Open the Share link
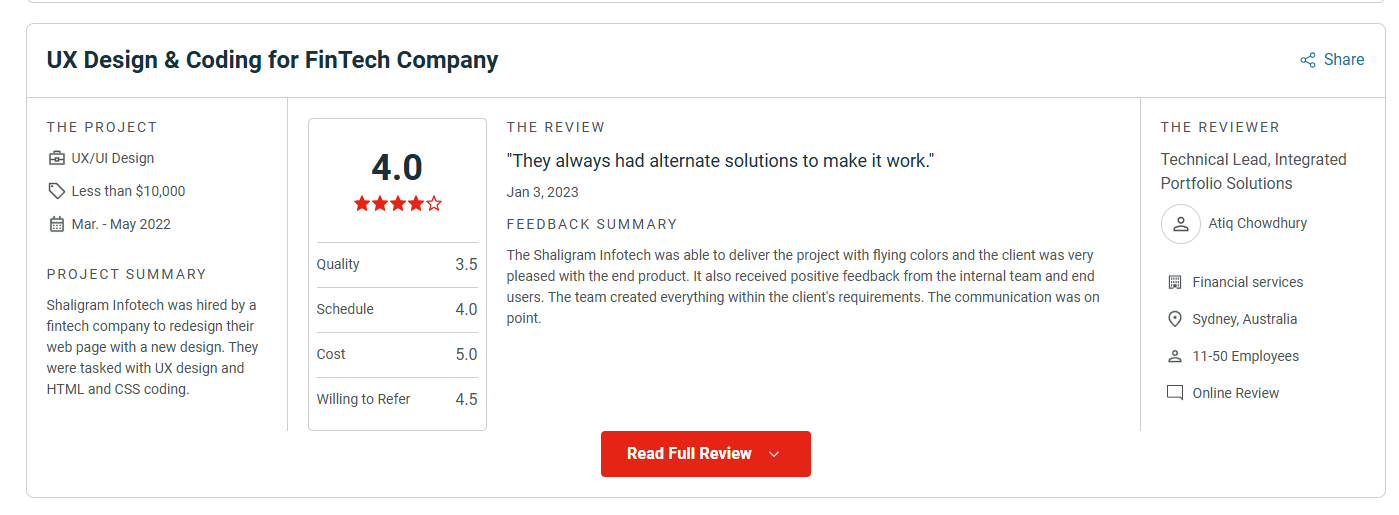Image resolution: width=1399 pixels, height=515 pixels. click(1343, 60)
